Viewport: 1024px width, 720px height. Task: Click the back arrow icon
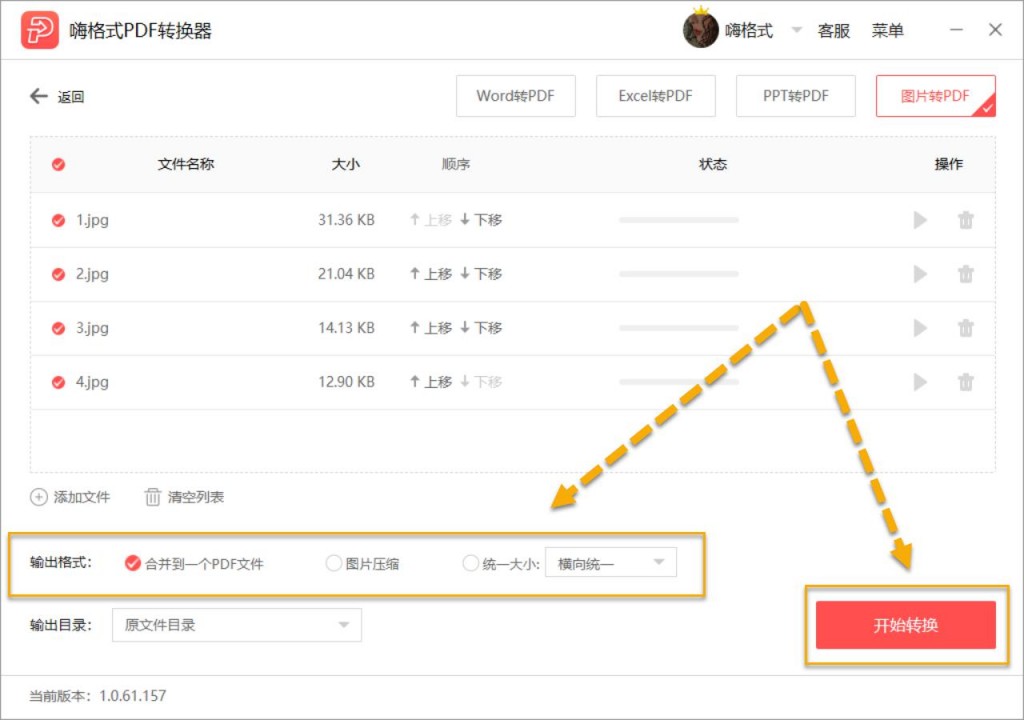(39, 96)
